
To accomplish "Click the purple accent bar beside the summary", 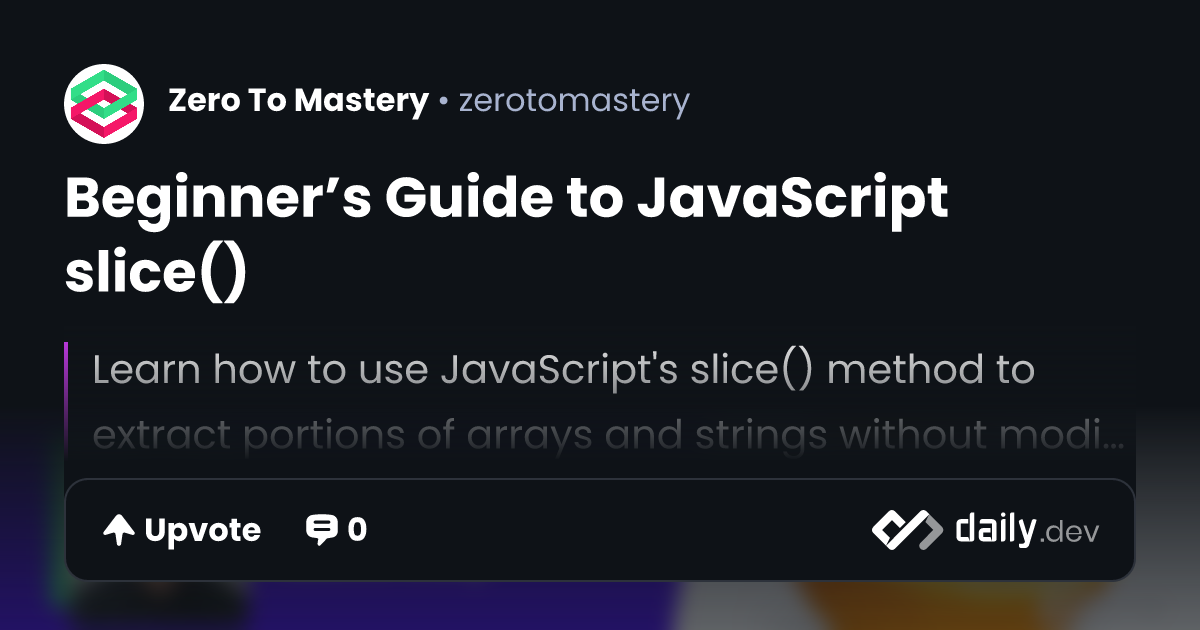I will [66, 400].
